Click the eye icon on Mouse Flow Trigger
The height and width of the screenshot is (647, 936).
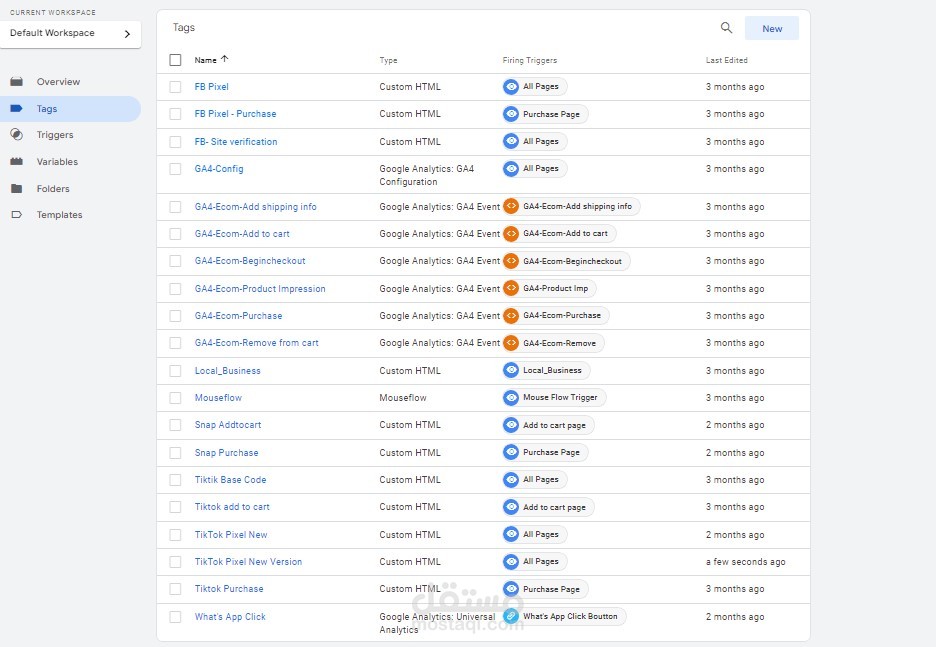(511, 398)
